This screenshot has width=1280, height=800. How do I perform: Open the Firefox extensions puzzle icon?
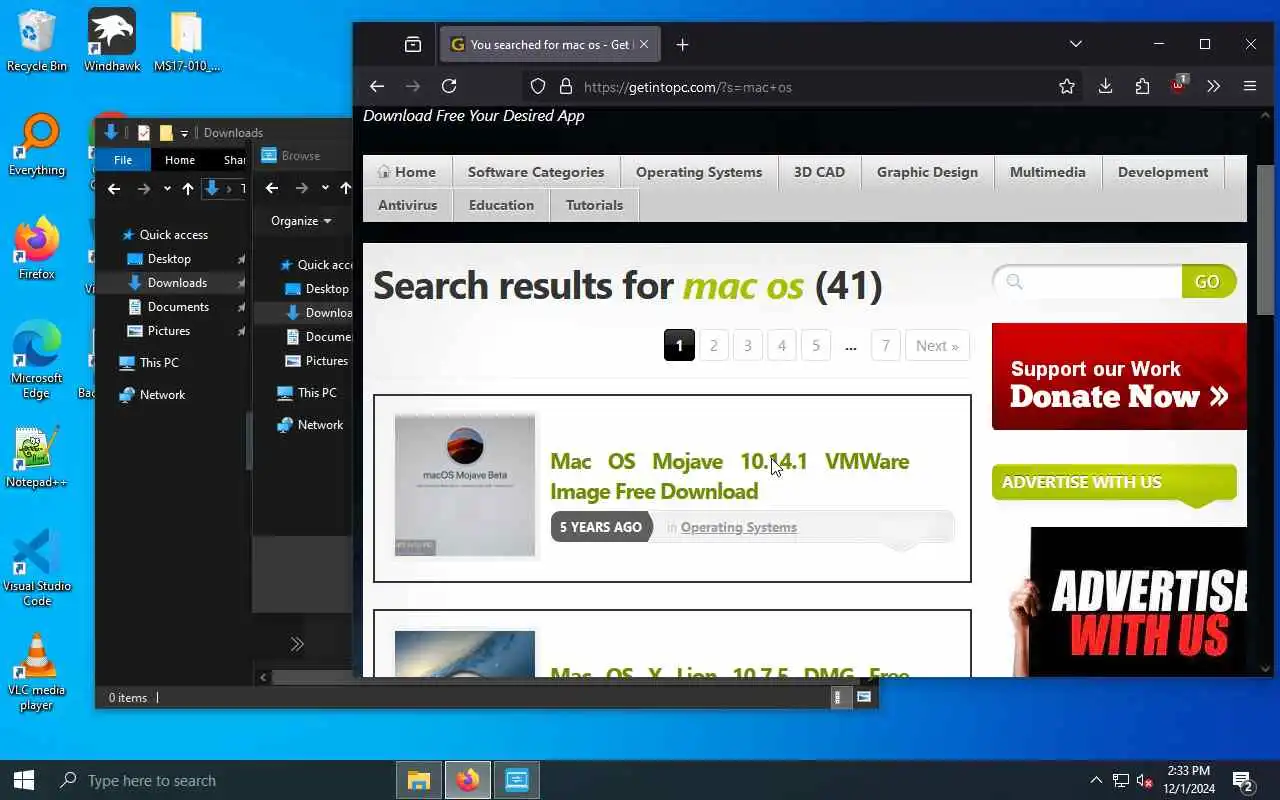[x=1142, y=87]
